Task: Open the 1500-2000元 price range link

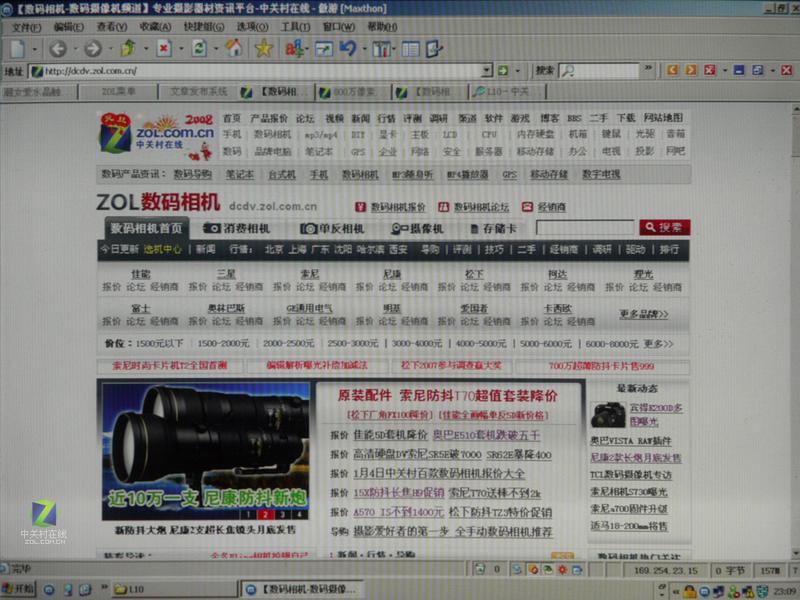Action: [x=223, y=343]
